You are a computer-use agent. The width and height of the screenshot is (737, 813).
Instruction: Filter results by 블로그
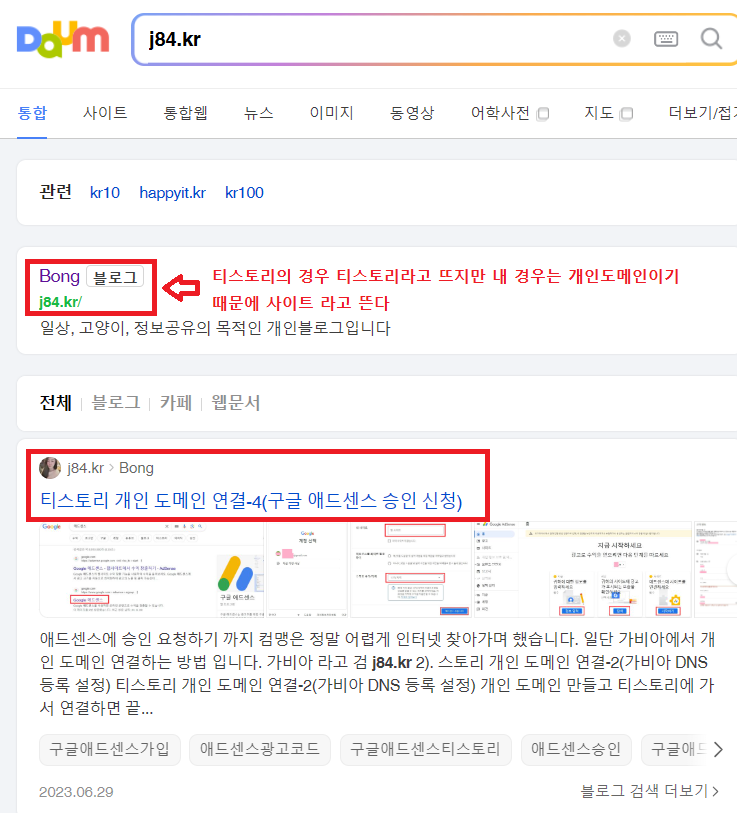[x=116, y=403]
